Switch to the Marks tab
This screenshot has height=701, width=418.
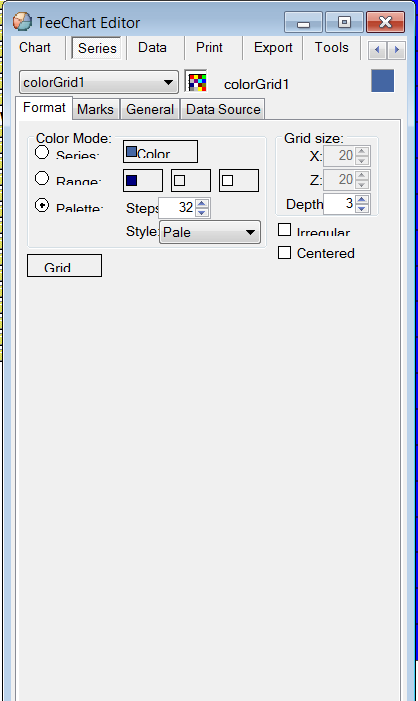95,109
